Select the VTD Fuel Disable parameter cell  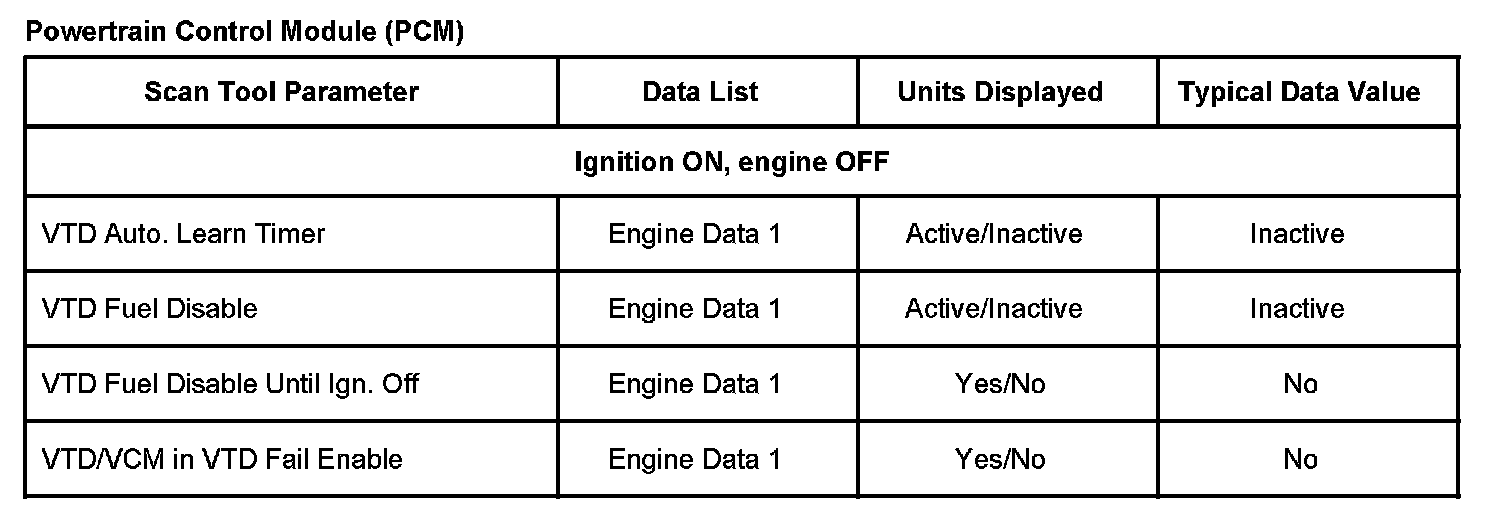point(149,308)
